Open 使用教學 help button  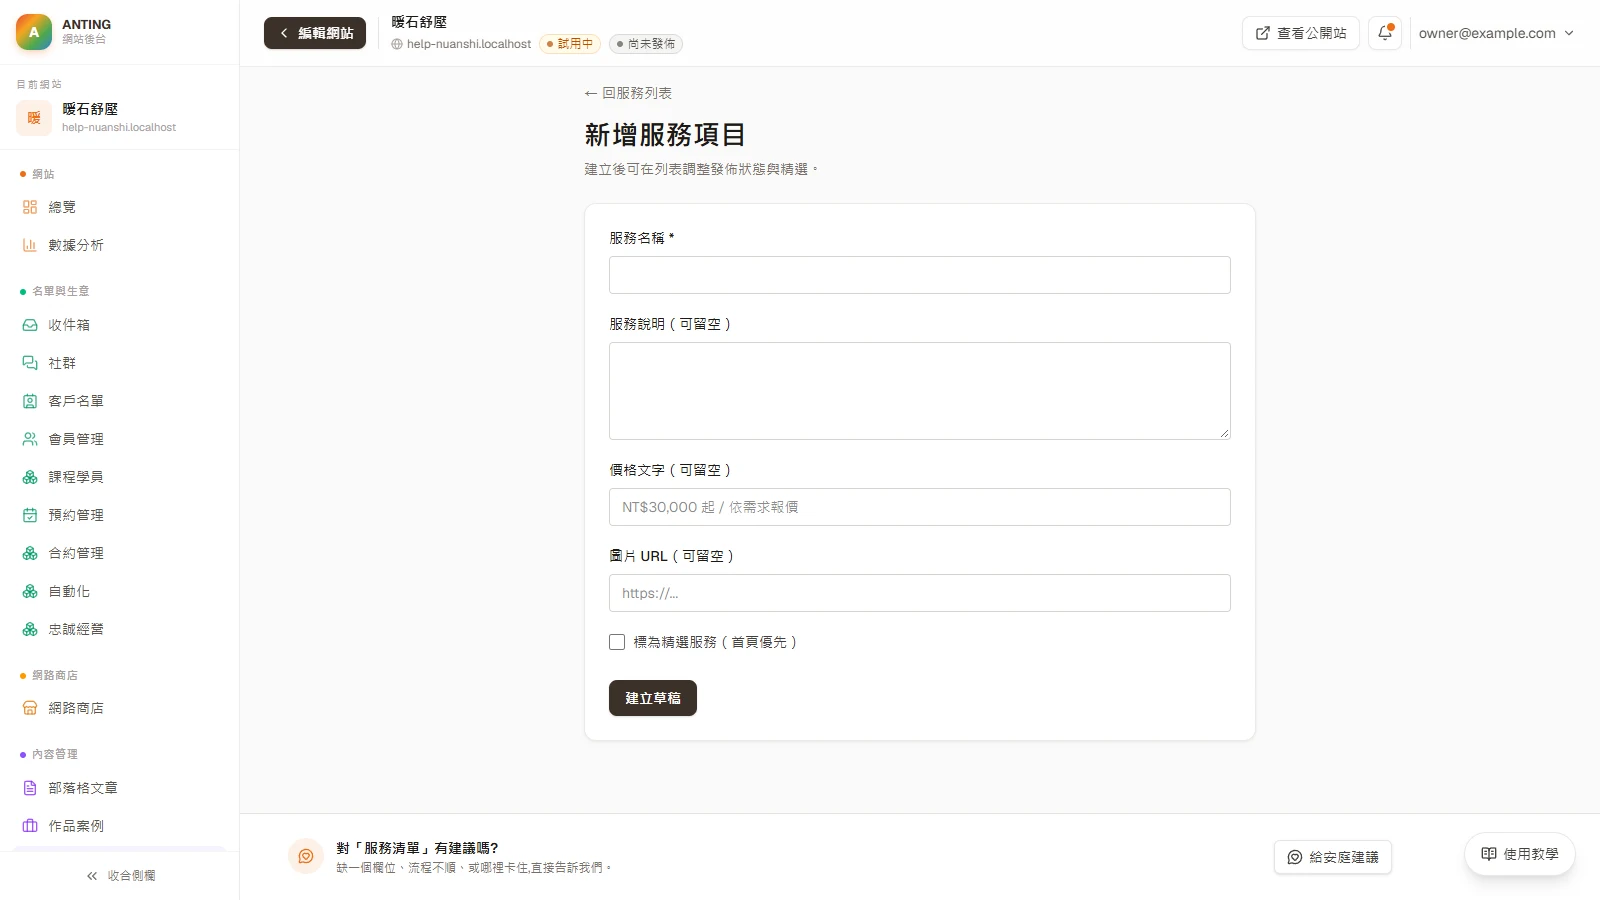click(1520, 854)
